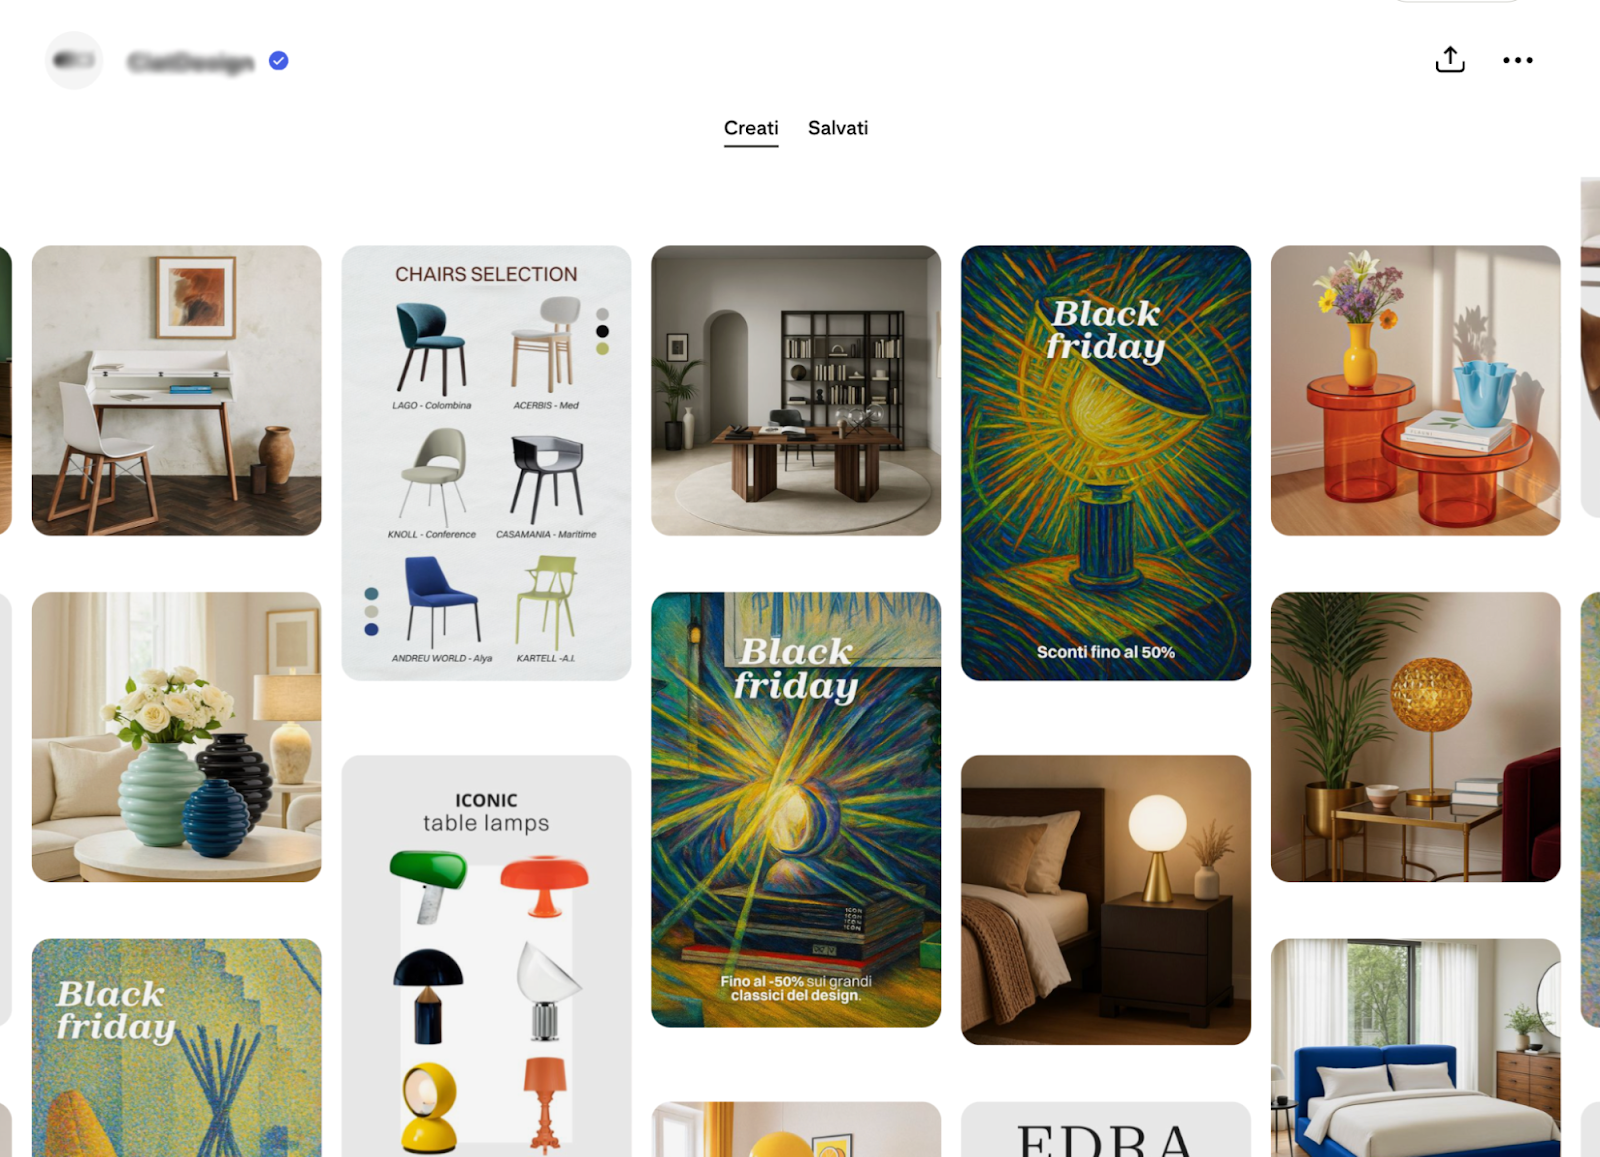This screenshot has height=1157, width=1600.
Task: Open the Iconic table lamps pin
Action: 486,956
